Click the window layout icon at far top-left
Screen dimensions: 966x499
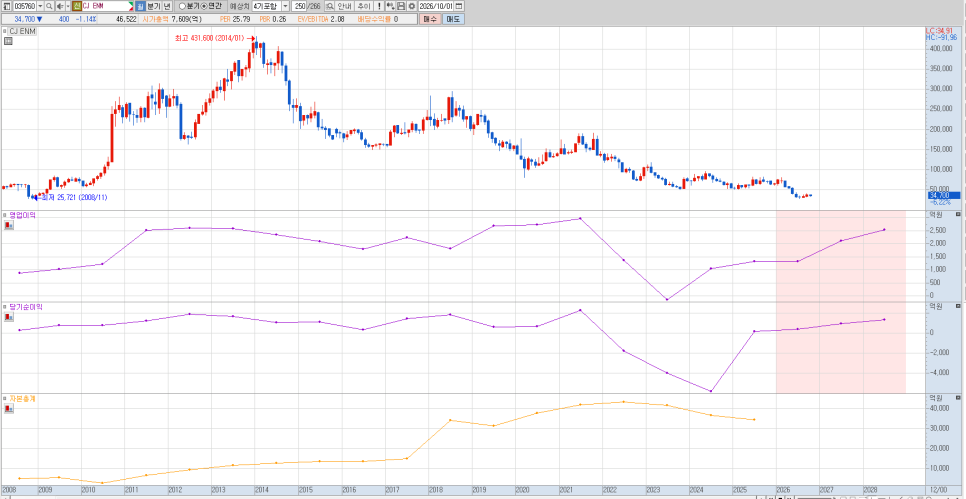7,6
